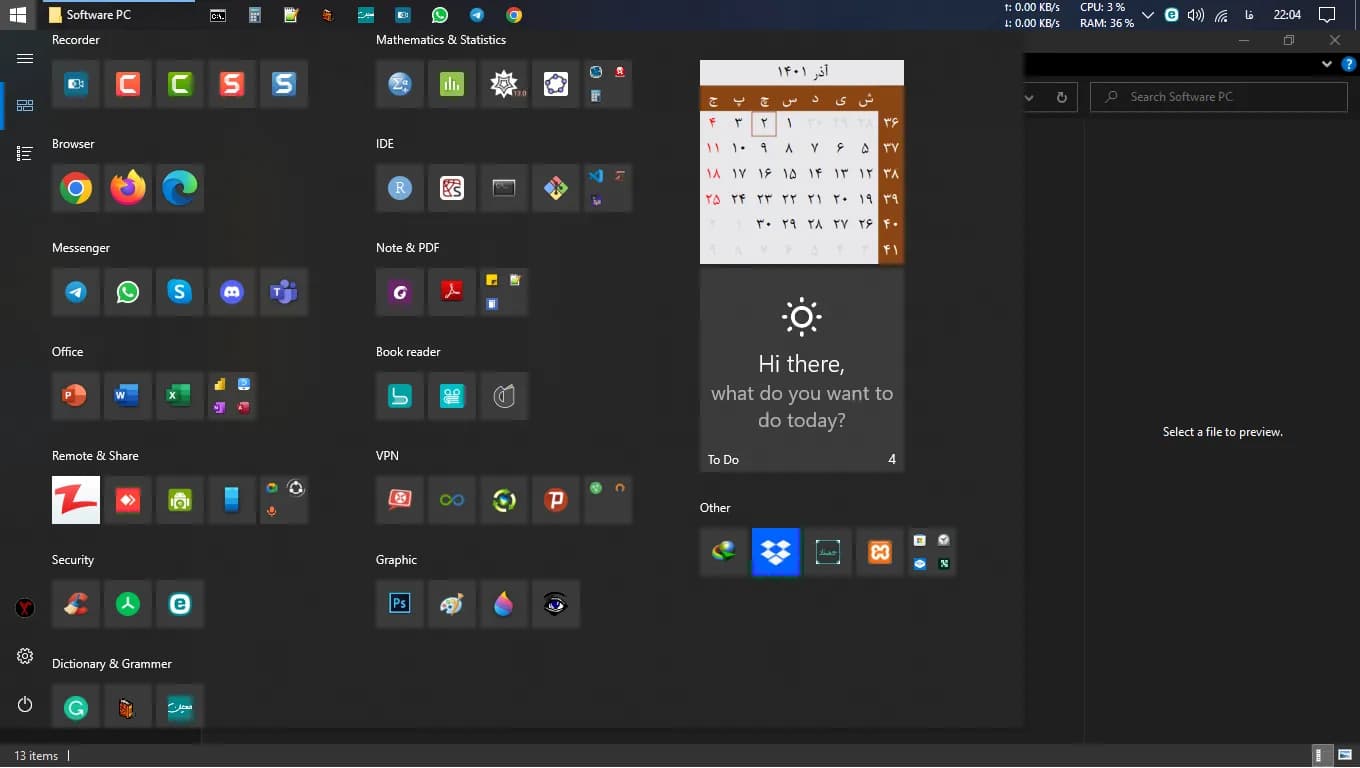
Task: Focus the Search Software PC field
Action: pos(1219,97)
